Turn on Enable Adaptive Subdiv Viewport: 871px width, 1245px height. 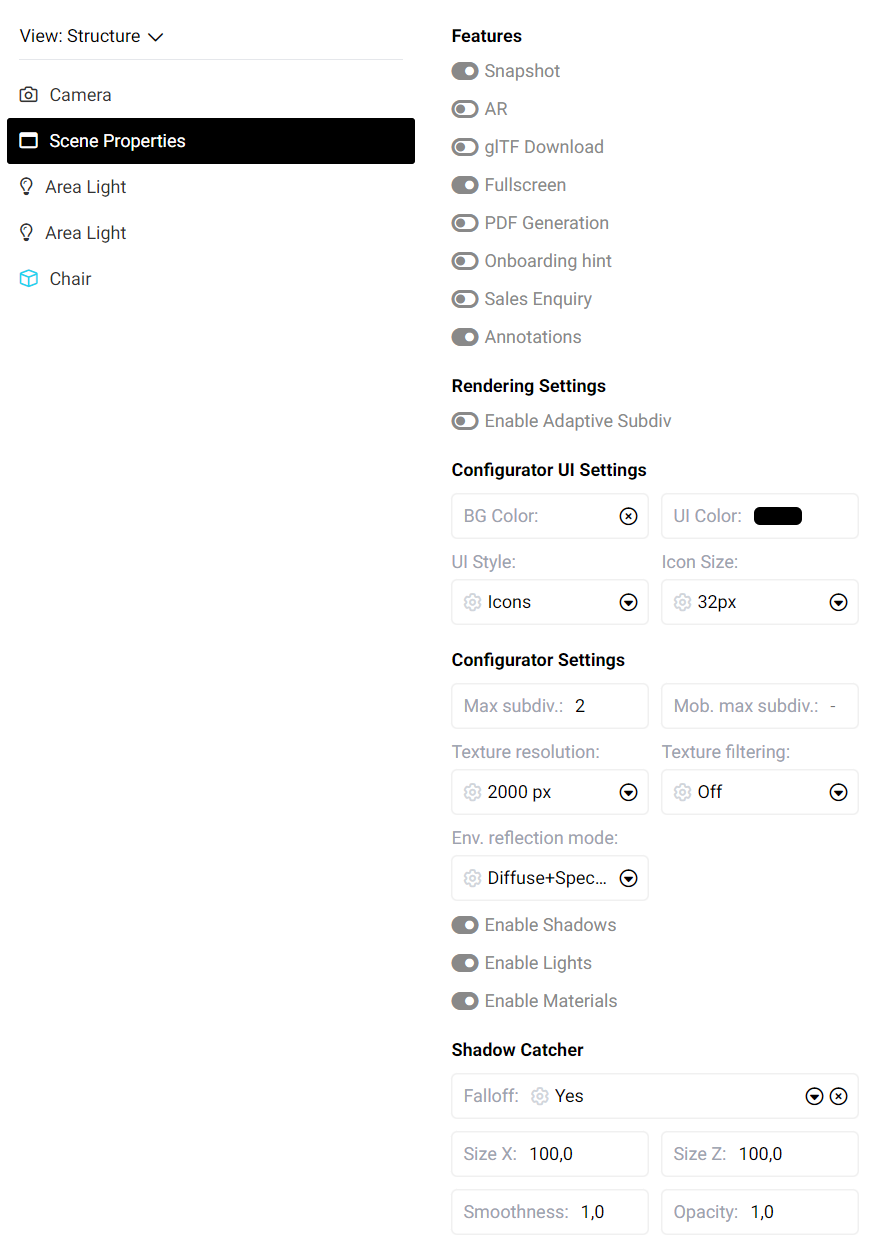click(465, 421)
